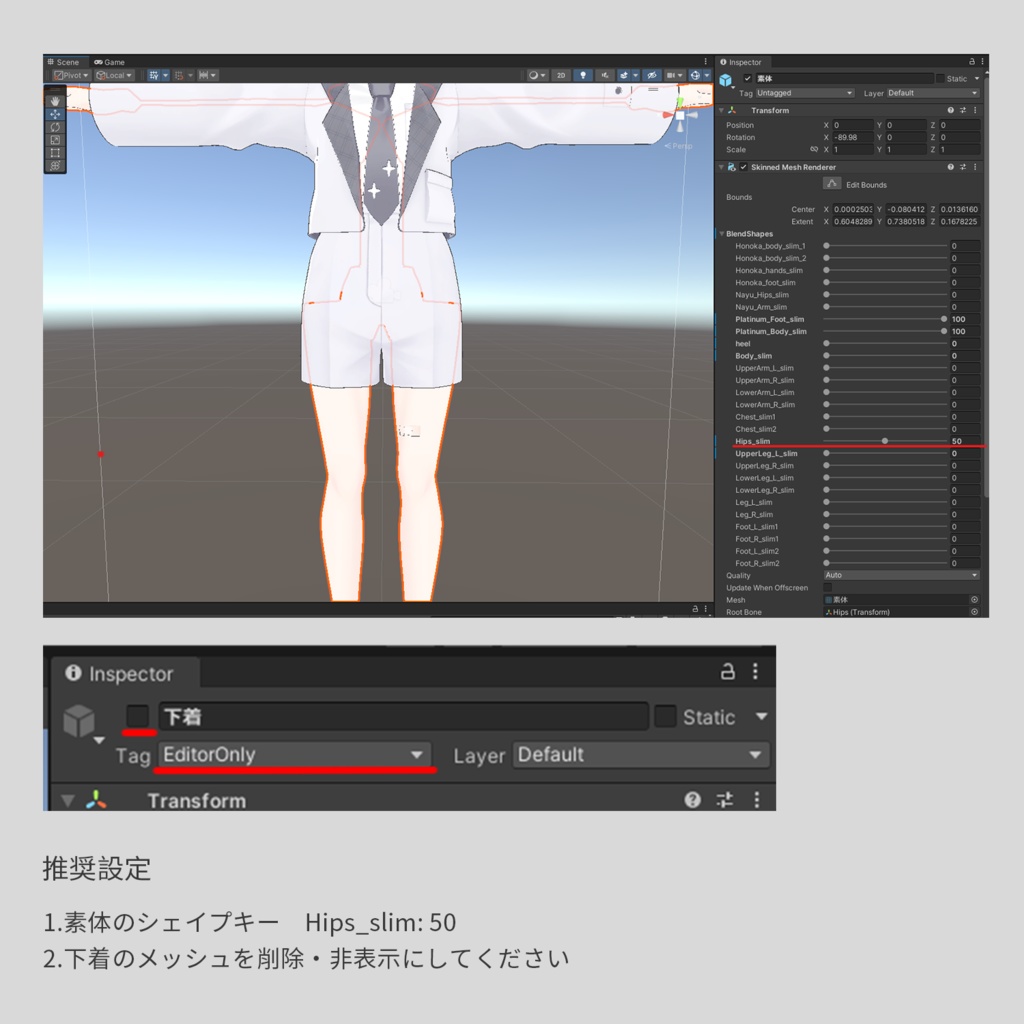Open the EditorOnly tag dropdown
Image resolution: width=1024 pixels, height=1024 pixels.
(x=293, y=755)
